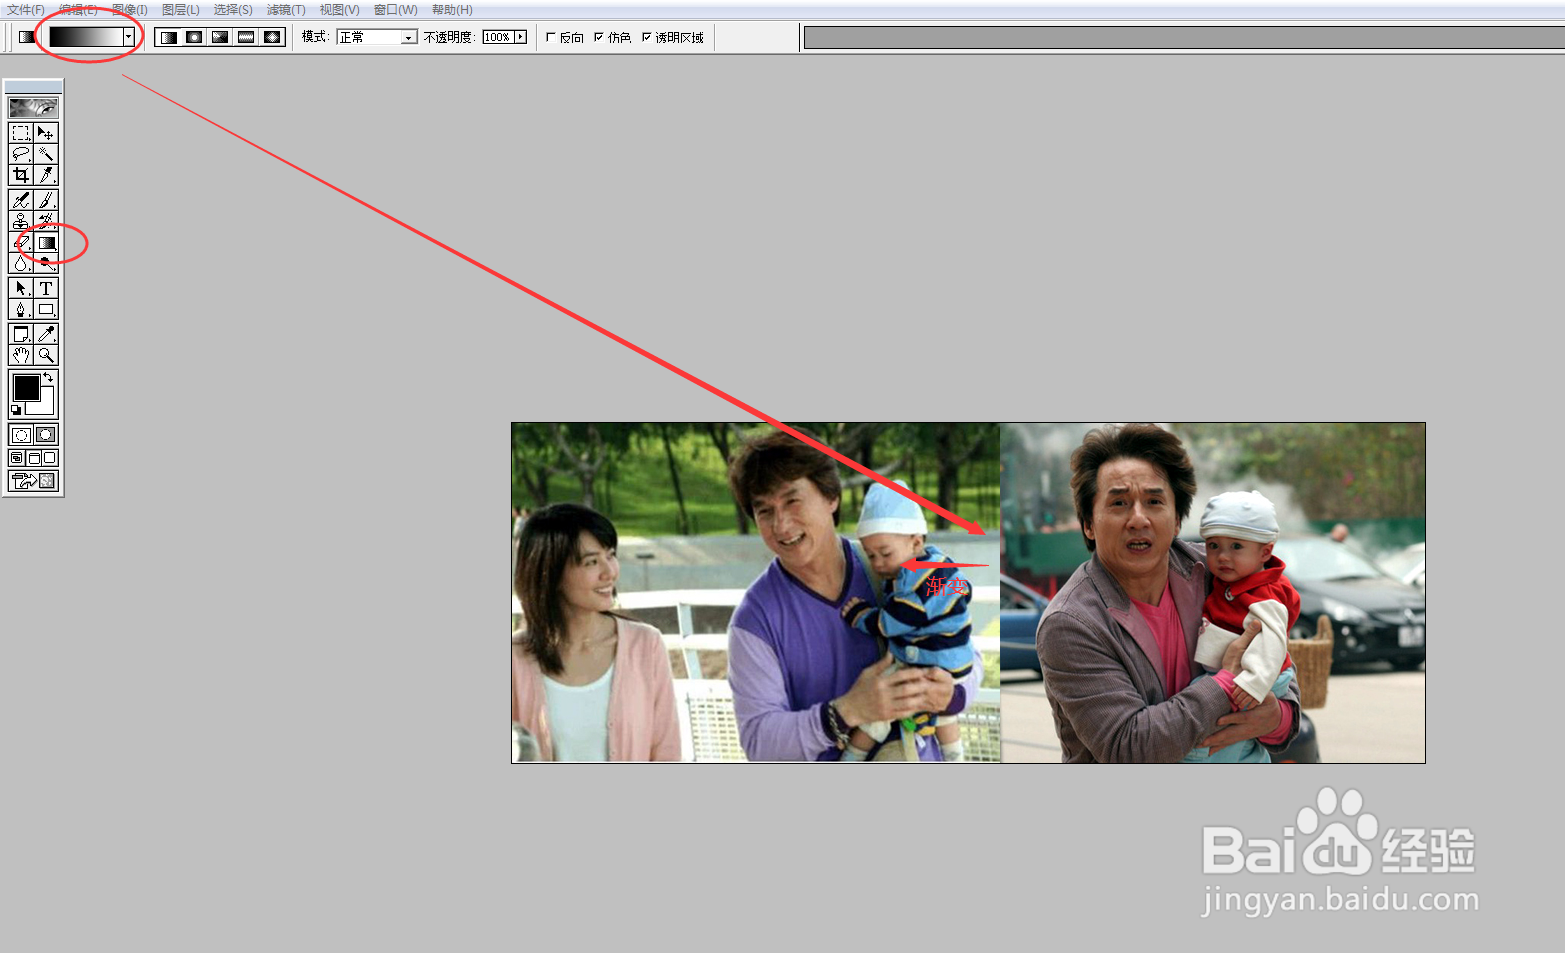This screenshot has width=1565, height=953.
Task: Choose Reflected gradient style
Action: pos(247,37)
